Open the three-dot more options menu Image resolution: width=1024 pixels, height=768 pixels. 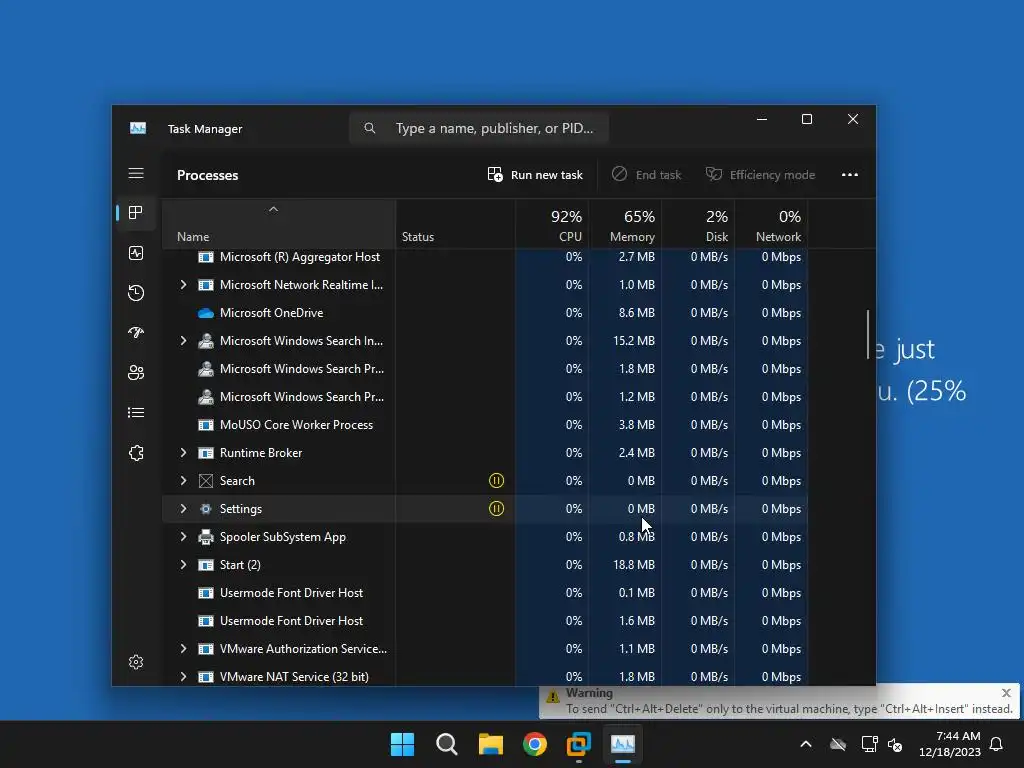(x=850, y=174)
